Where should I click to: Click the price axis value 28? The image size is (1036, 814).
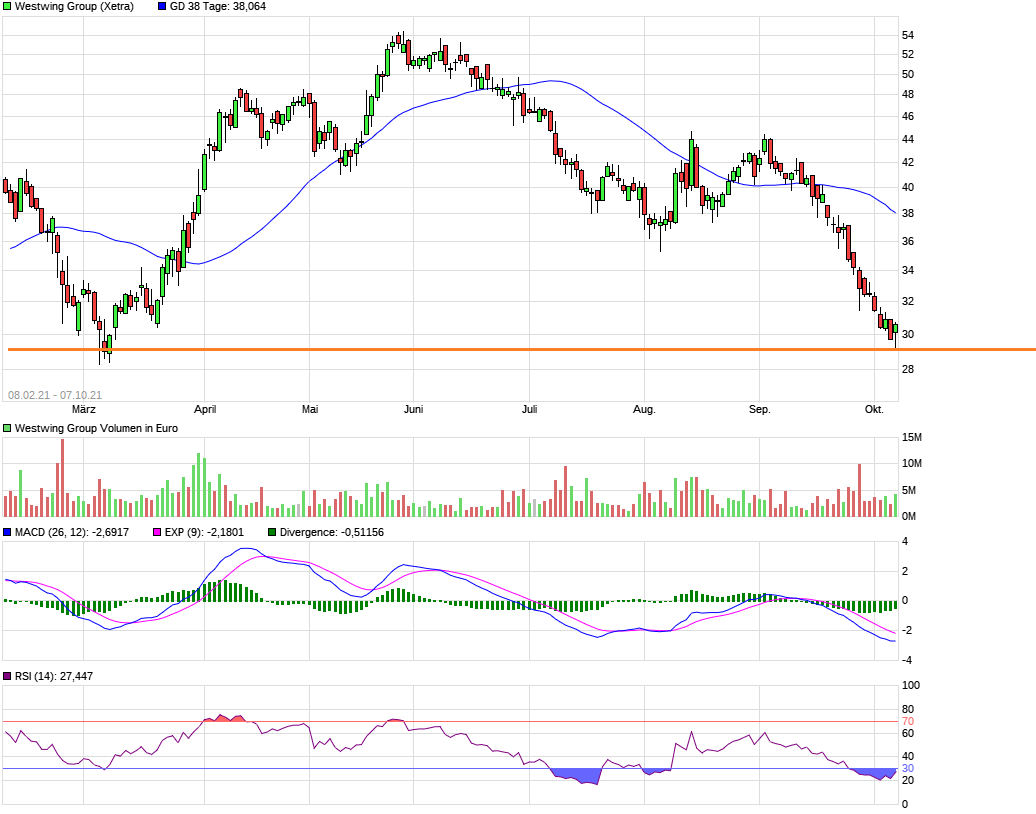[908, 369]
